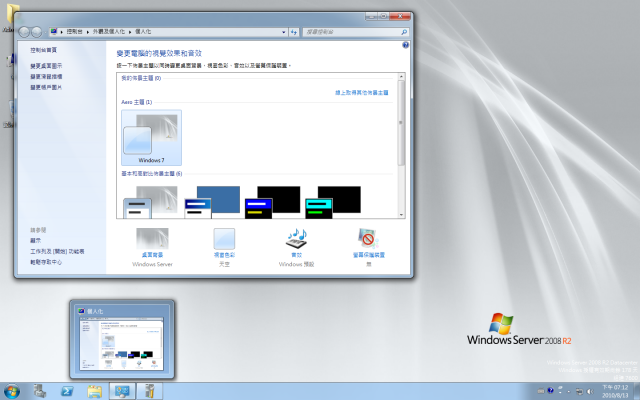Open 螢幕保護裝置 link
Screen dimensions: 640x400
pos(369,255)
